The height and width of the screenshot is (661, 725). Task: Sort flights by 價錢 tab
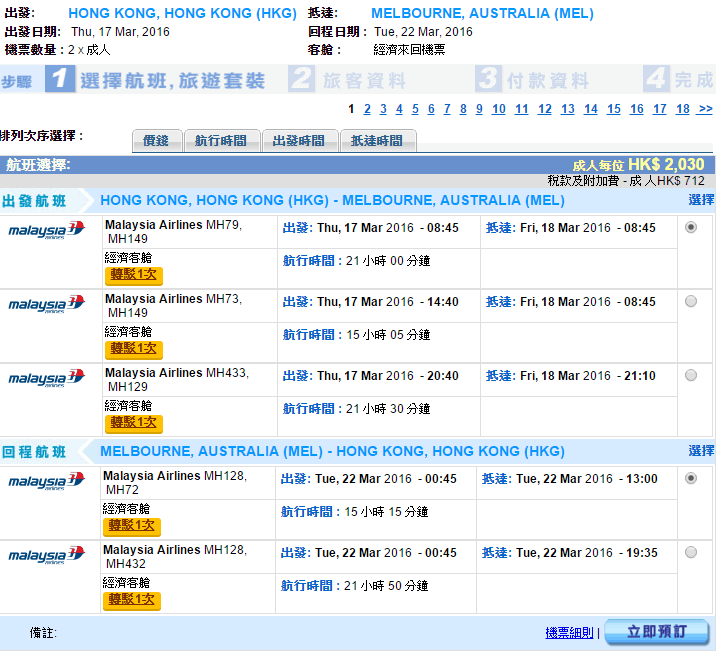(x=157, y=141)
